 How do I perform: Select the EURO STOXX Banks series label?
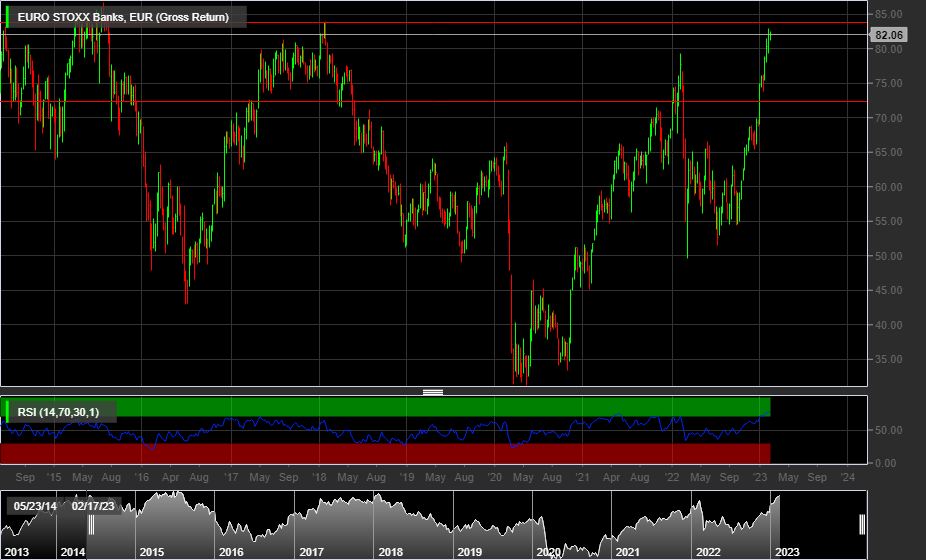pos(123,17)
